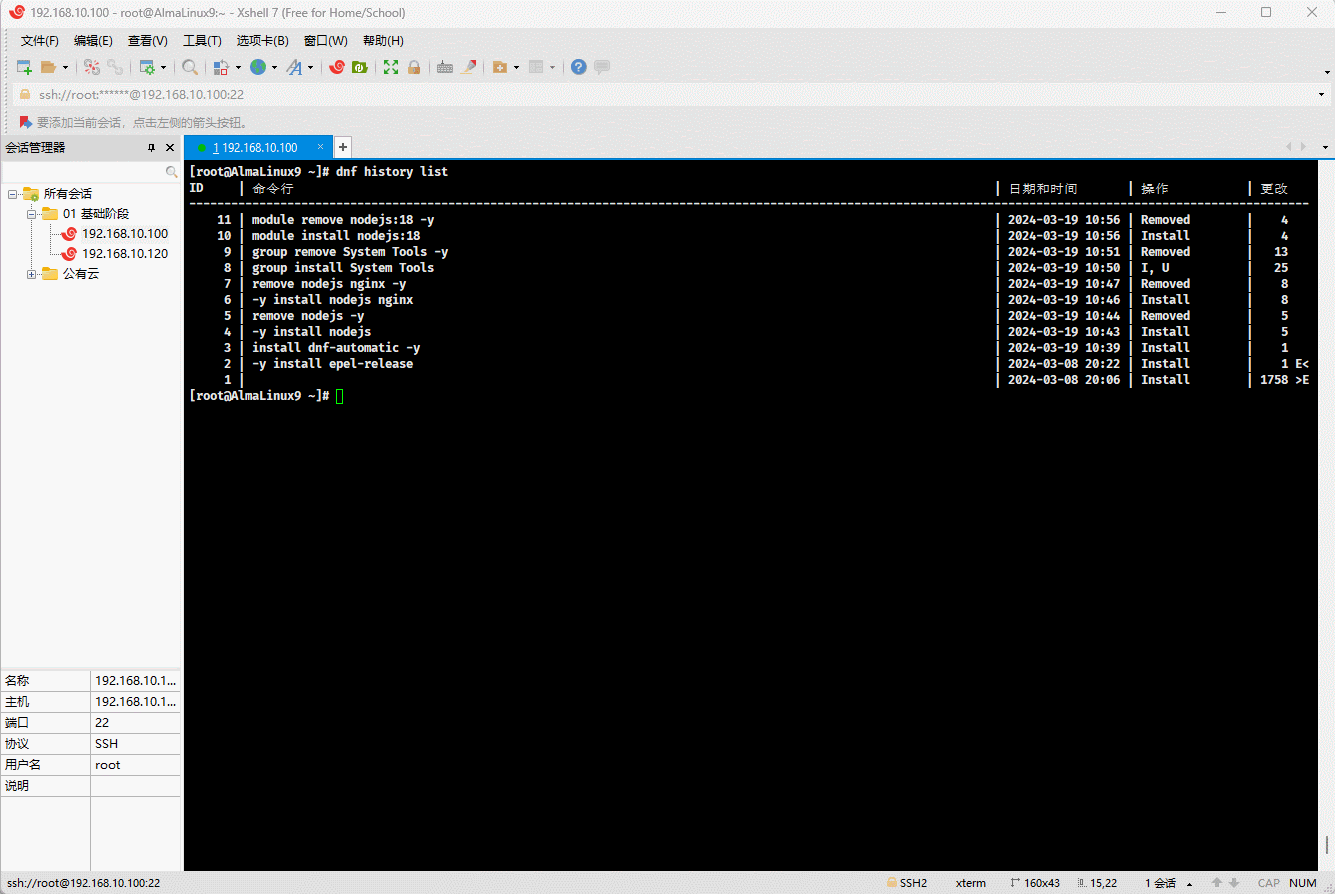Screen dimensions: 1335x894
Task: Enter full screen mode with green arrows icon
Action: tap(391, 67)
